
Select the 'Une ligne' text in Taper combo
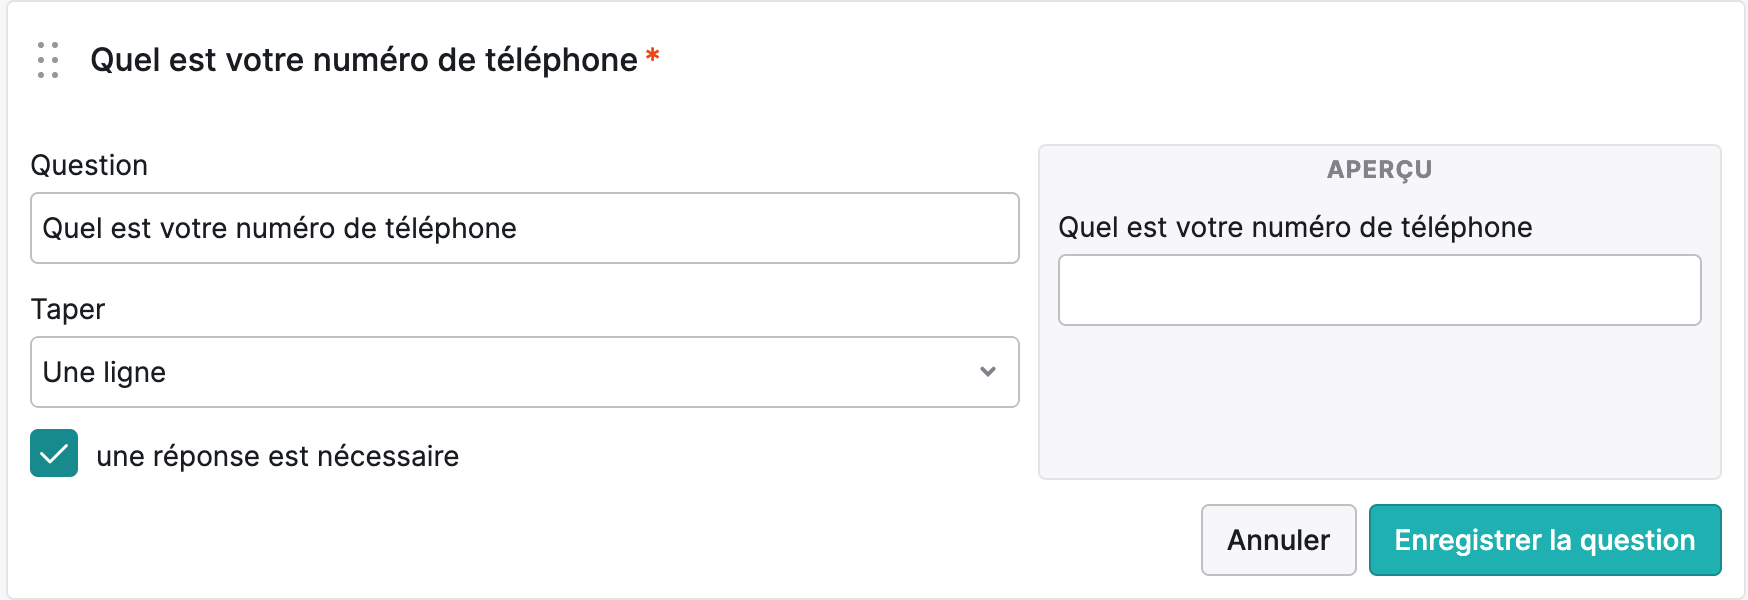point(104,372)
